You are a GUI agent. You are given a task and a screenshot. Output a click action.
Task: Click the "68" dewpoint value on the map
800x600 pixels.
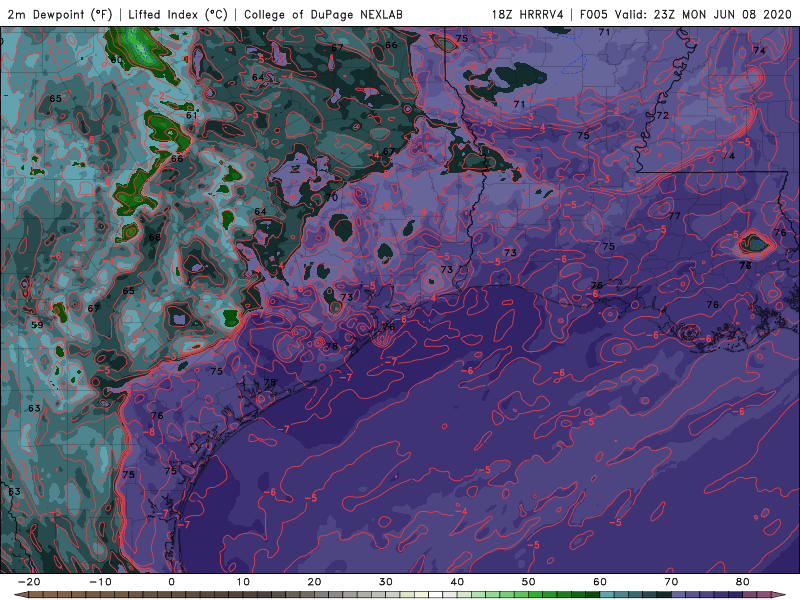(155, 237)
